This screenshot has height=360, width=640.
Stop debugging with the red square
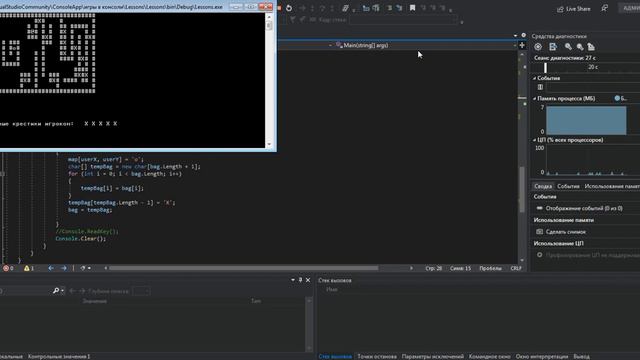pyautogui.click(x=279, y=8)
